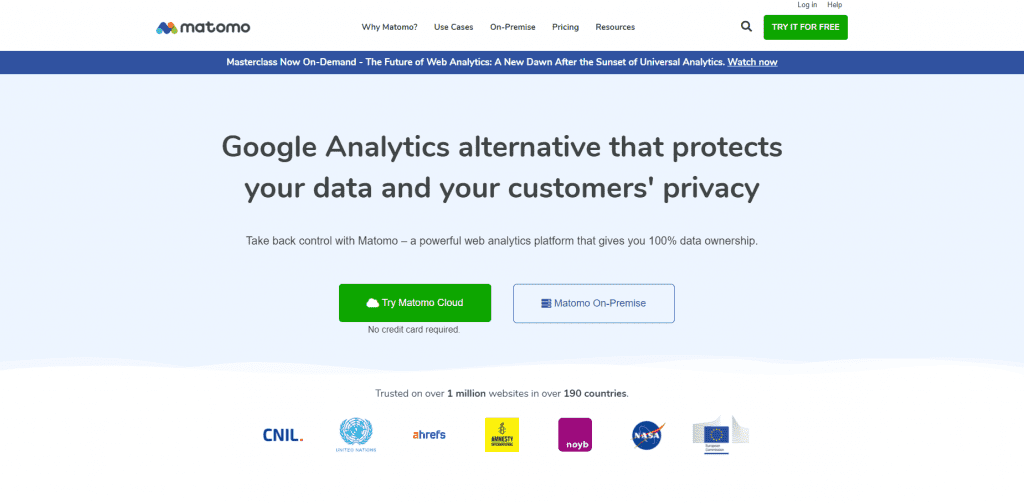Follow the Watch now banner link
The image size is (1024, 503).
pos(752,62)
